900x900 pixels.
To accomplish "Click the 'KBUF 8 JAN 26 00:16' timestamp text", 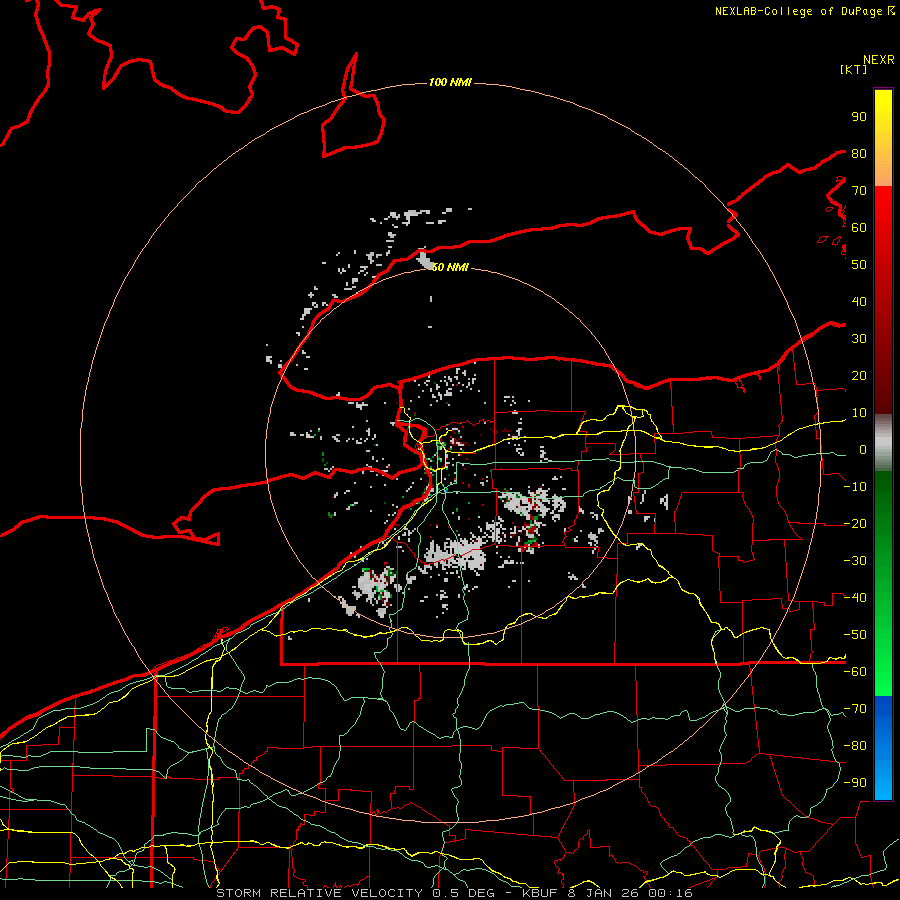I will [x=607, y=893].
